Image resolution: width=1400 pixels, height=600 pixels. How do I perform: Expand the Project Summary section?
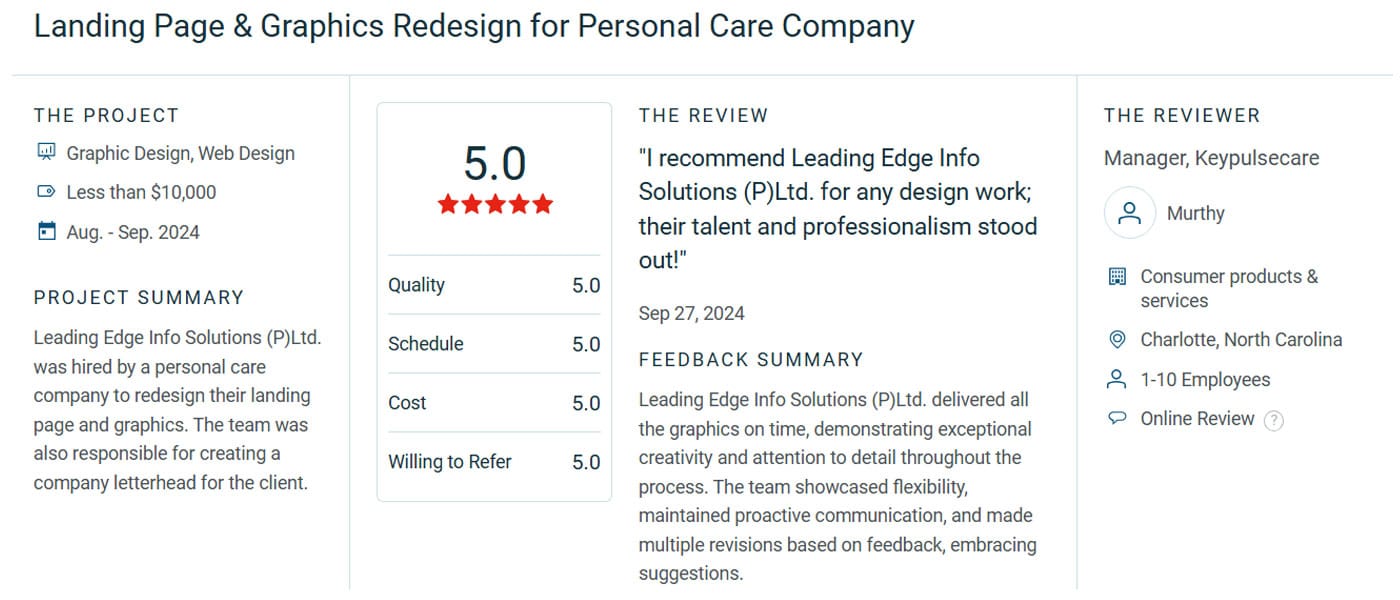pyautogui.click(x=139, y=297)
